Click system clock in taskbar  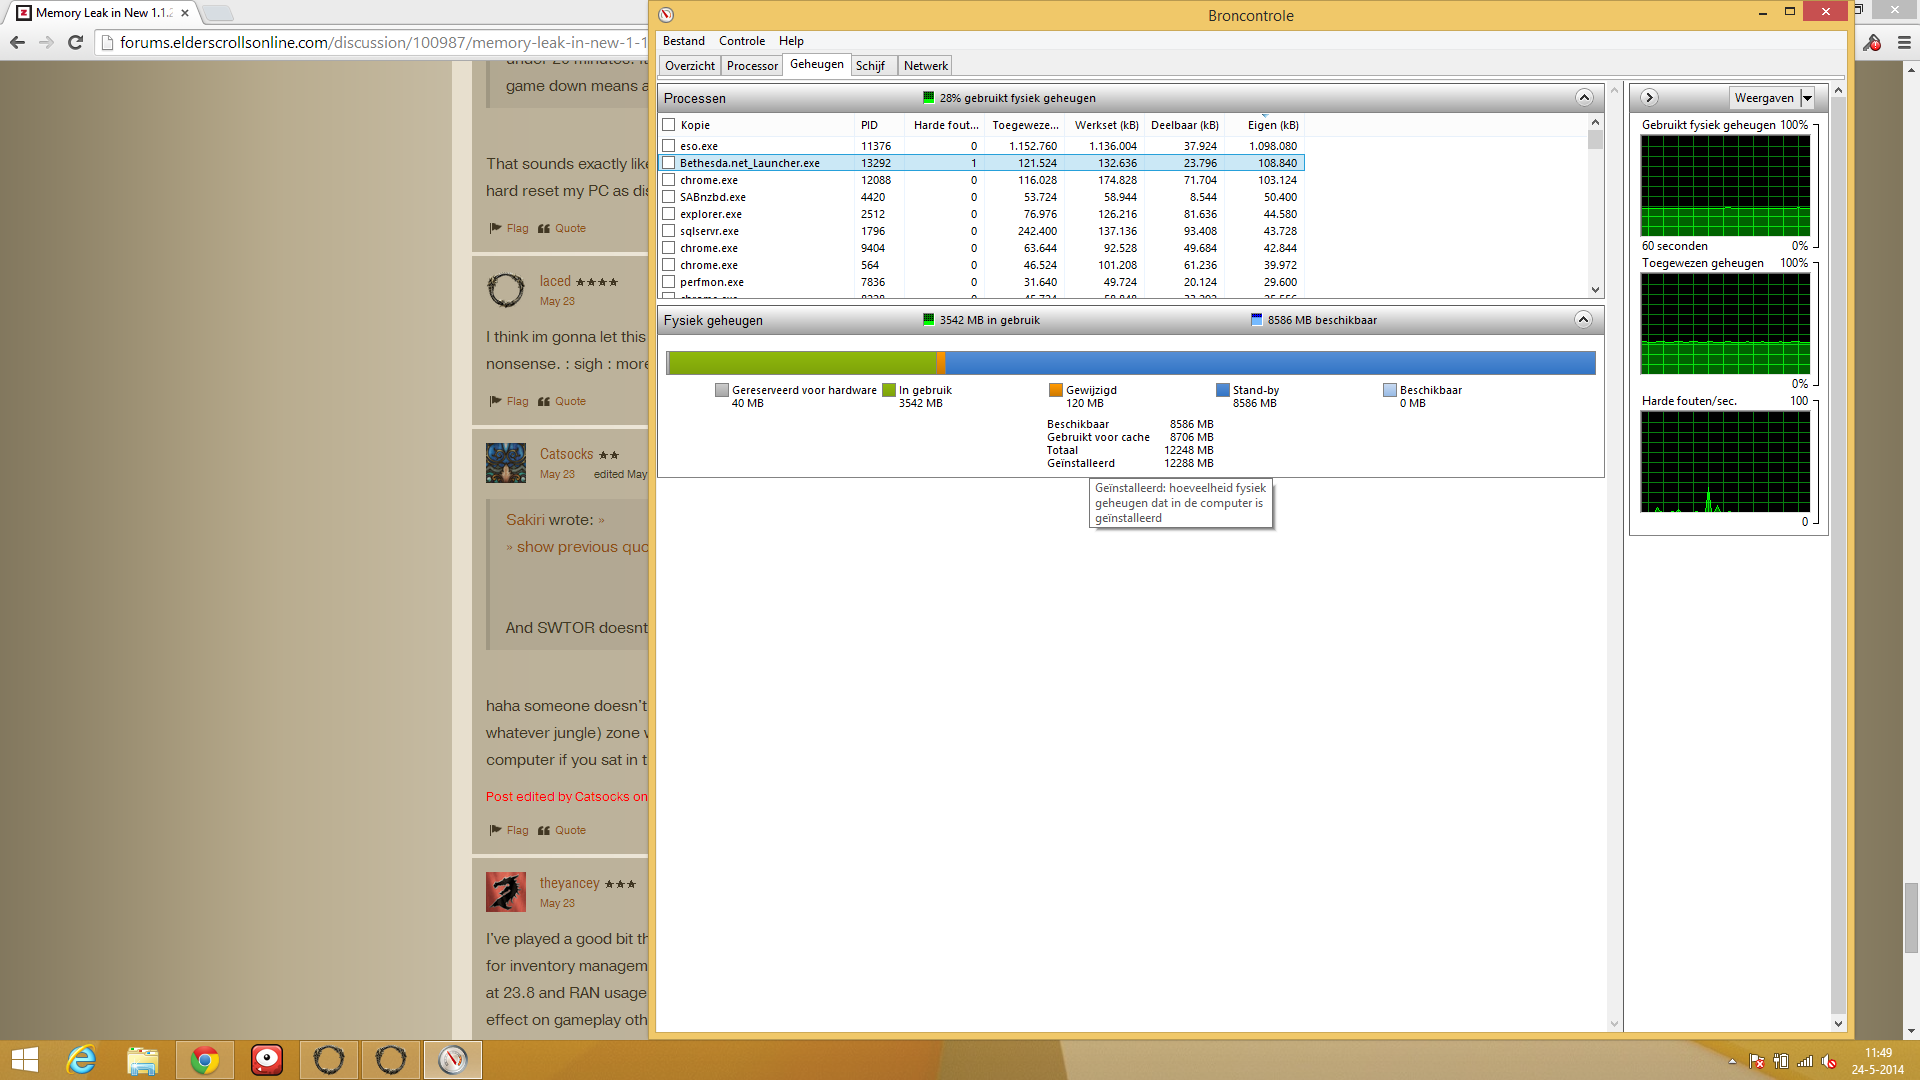coord(1878,1061)
